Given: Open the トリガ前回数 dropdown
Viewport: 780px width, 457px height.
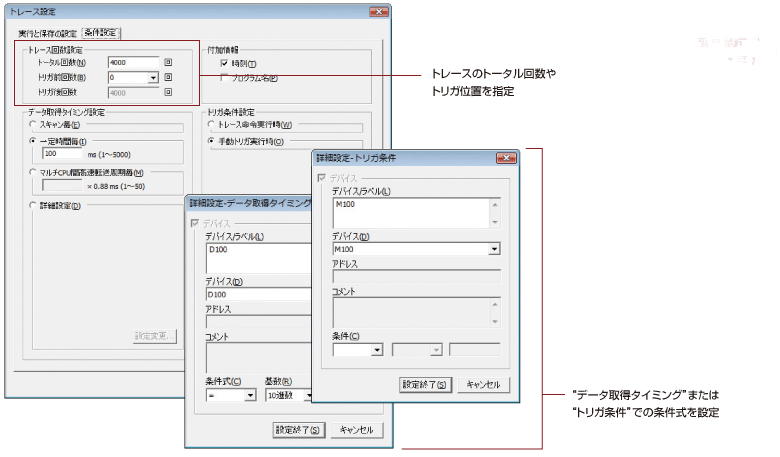Looking at the screenshot, I should coord(153,77).
